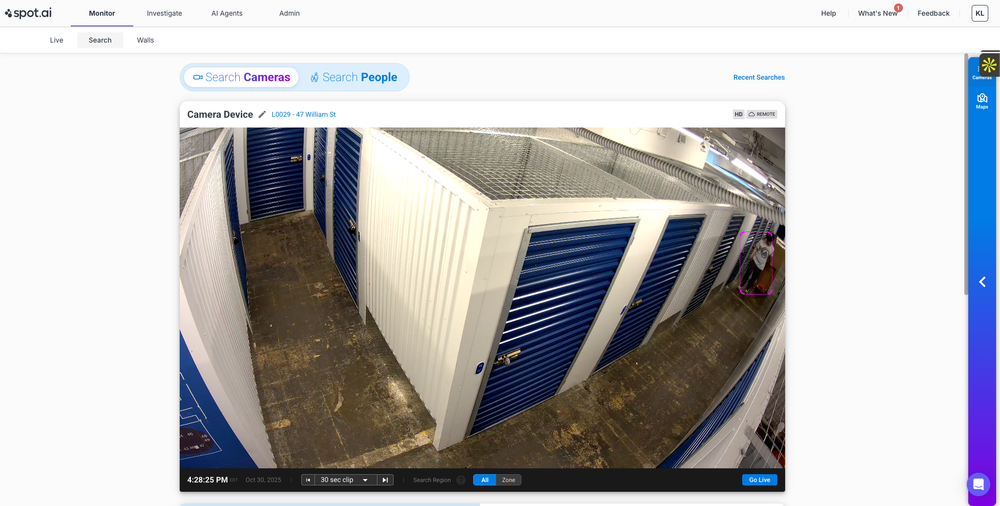
Task: Click the Search Region help question icon
Action: pos(461,480)
